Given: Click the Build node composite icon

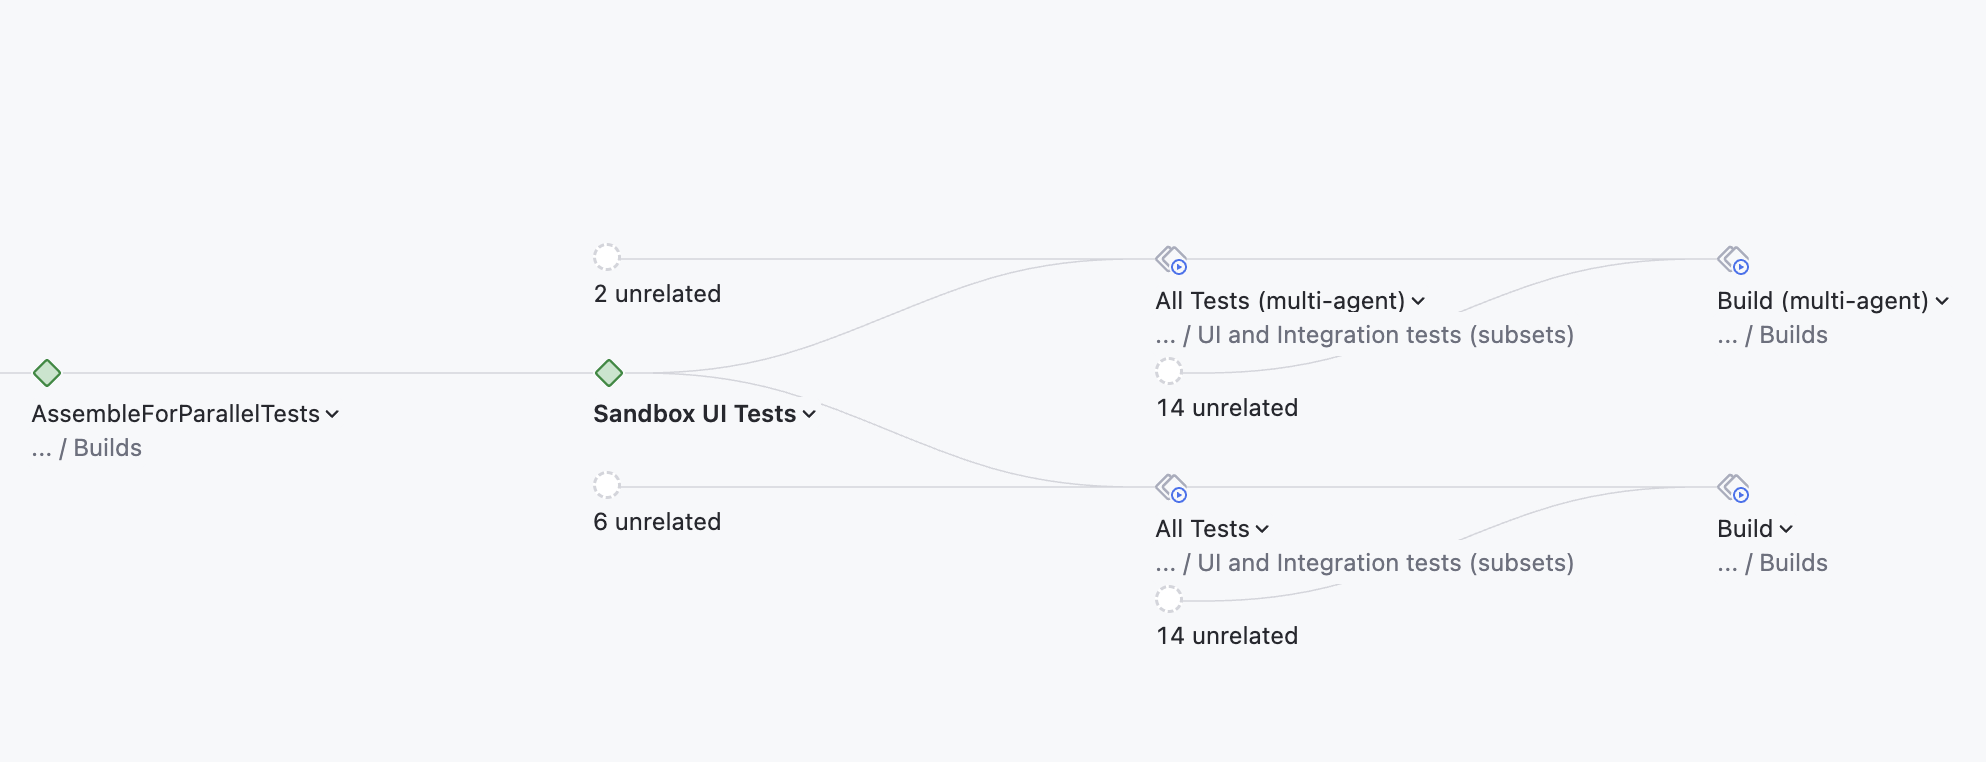Looking at the screenshot, I should click(1733, 488).
